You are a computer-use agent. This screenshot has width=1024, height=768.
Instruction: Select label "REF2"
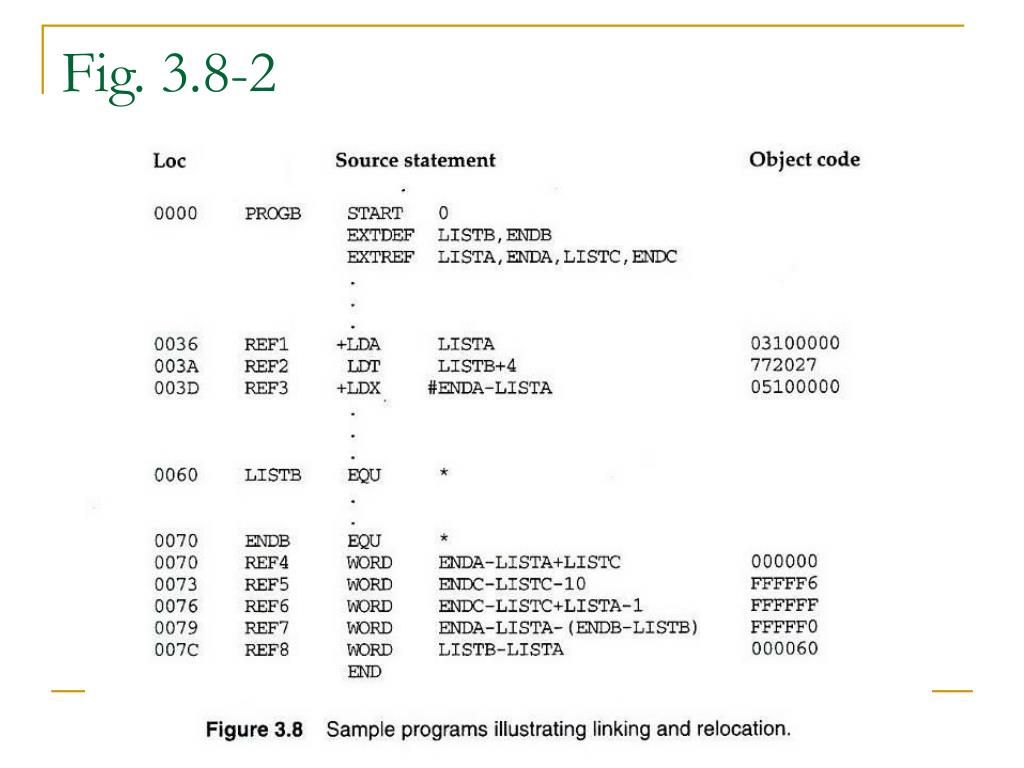click(x=266, y=366)
